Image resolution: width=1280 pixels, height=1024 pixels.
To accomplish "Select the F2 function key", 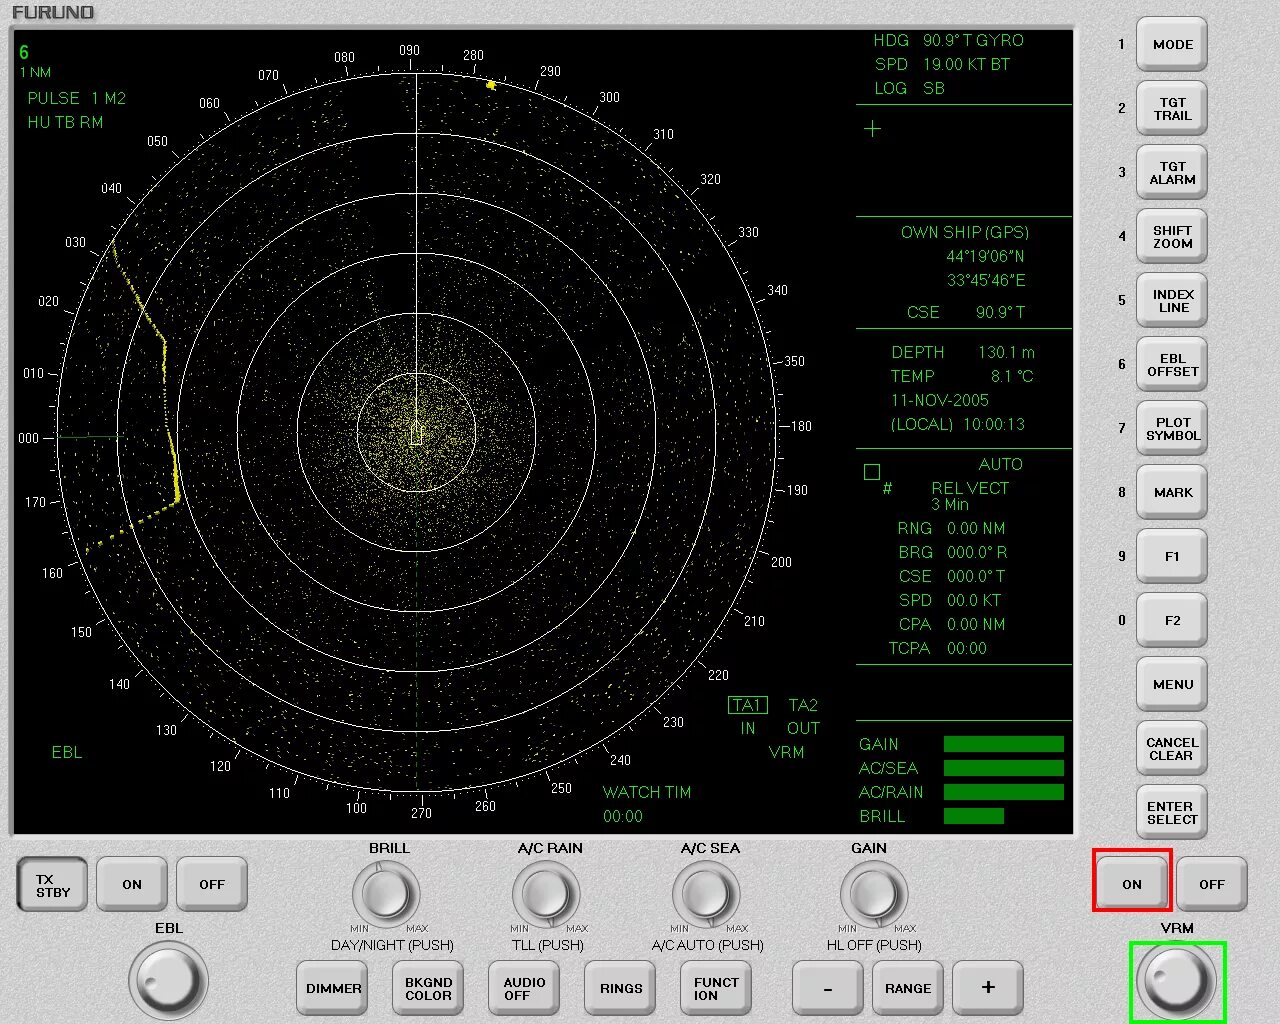I will pos(1172,621).
